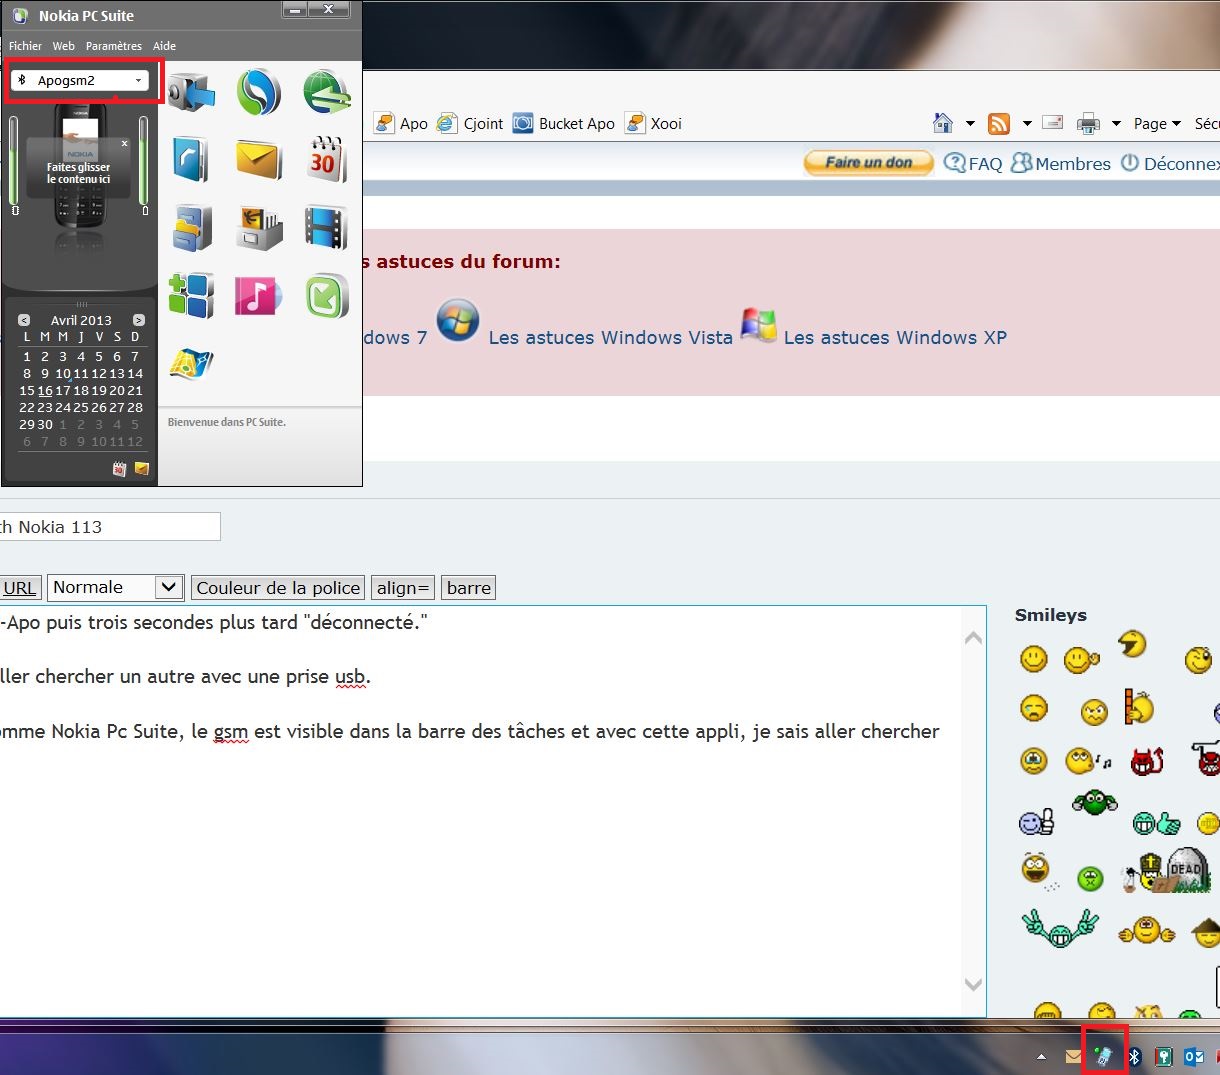
Task: Open the Install Applications icon with green plus
Action: (191, 296)
